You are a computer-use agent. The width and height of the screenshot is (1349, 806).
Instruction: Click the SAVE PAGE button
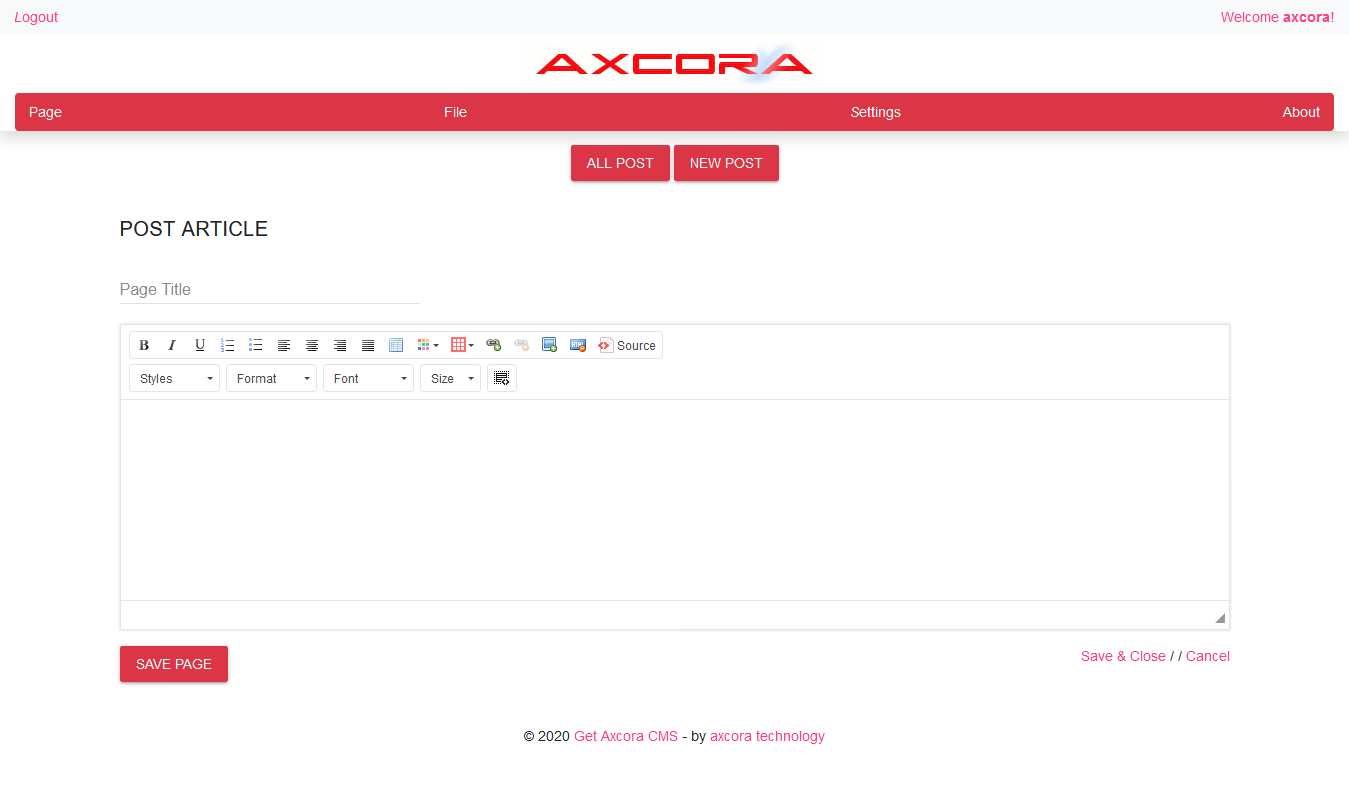[173, 663]
